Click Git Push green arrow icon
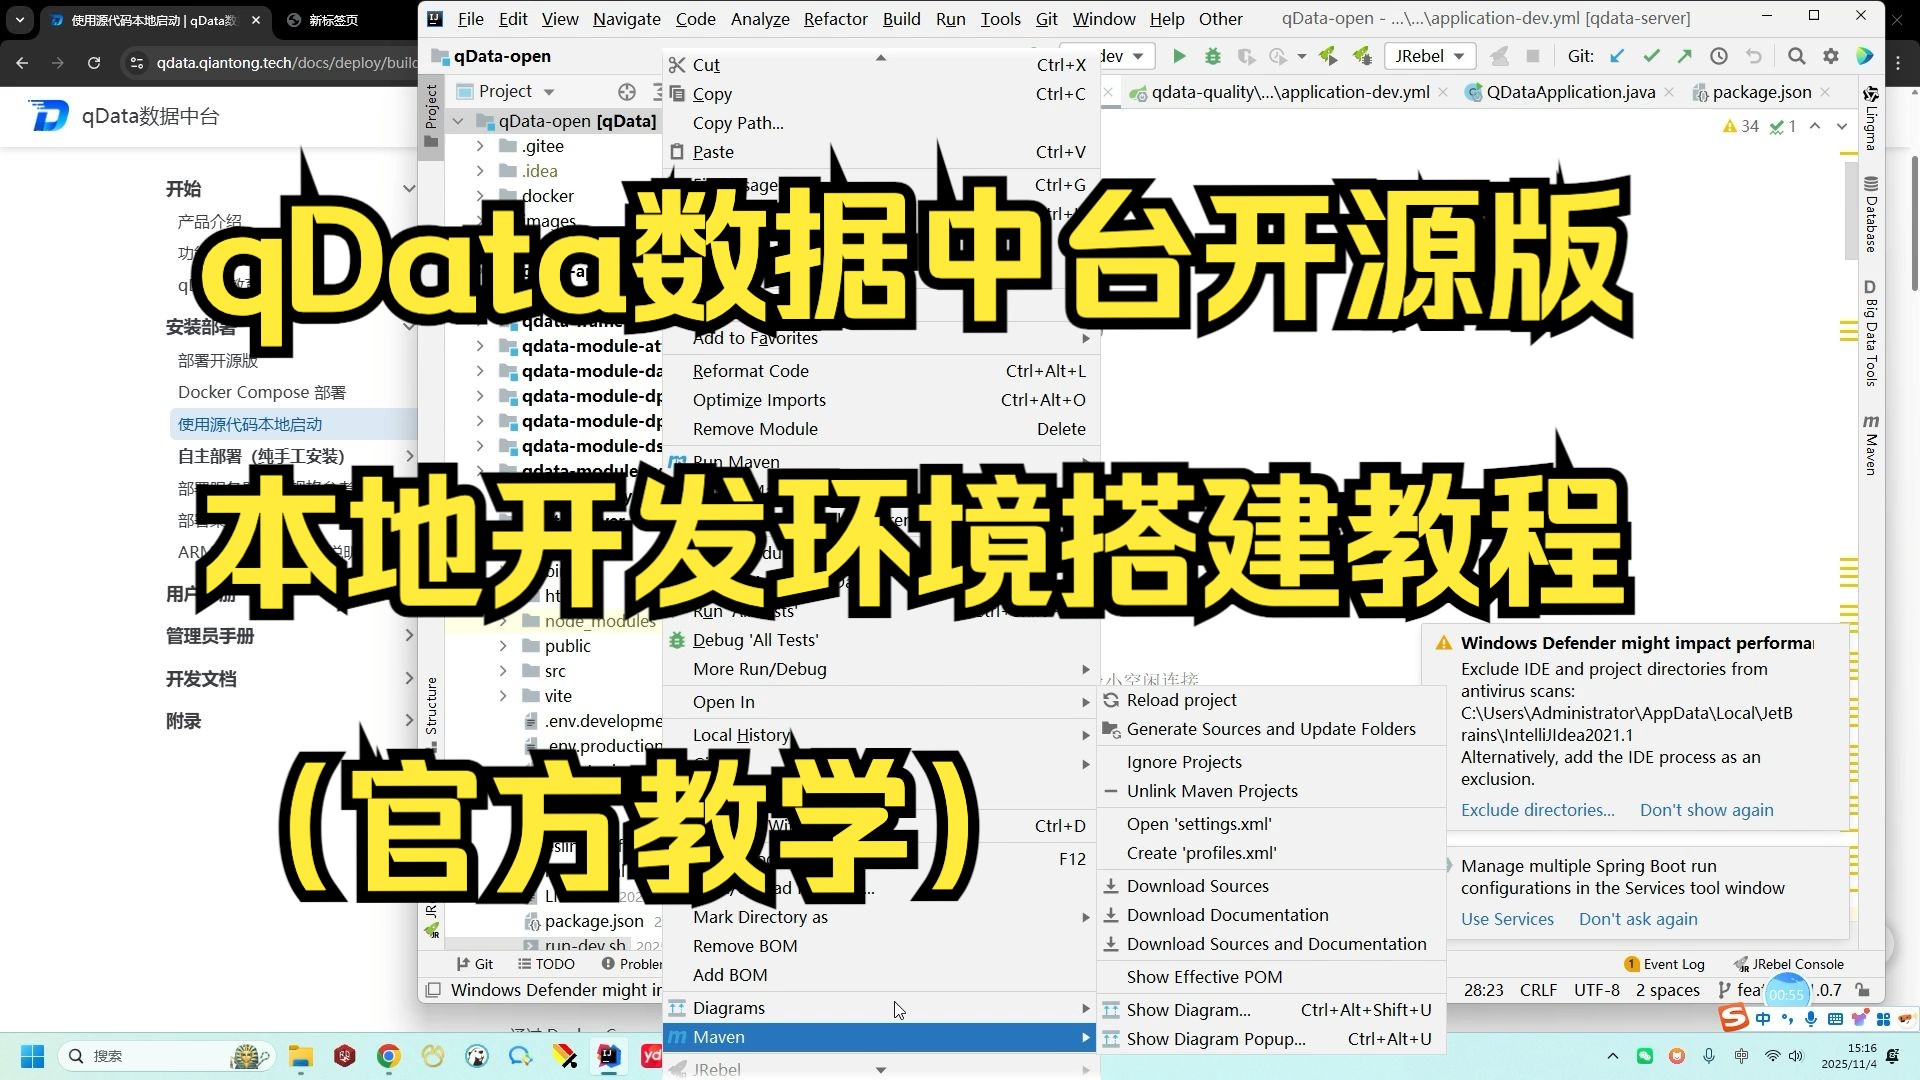The width and height of the screenshot is (1920, 1080). tap(1685, 57)
